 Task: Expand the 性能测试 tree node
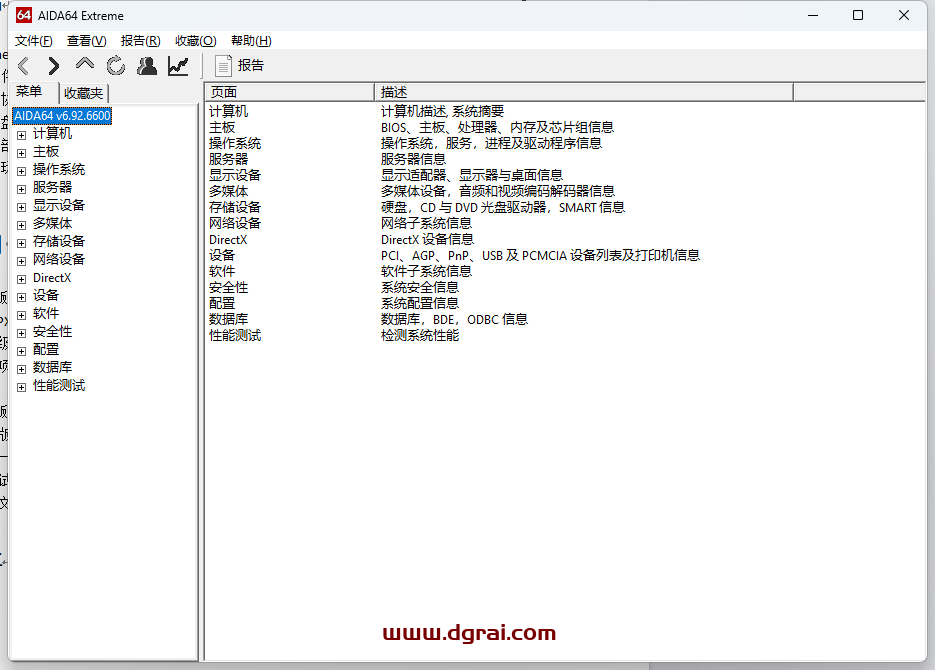coord(21,387)
